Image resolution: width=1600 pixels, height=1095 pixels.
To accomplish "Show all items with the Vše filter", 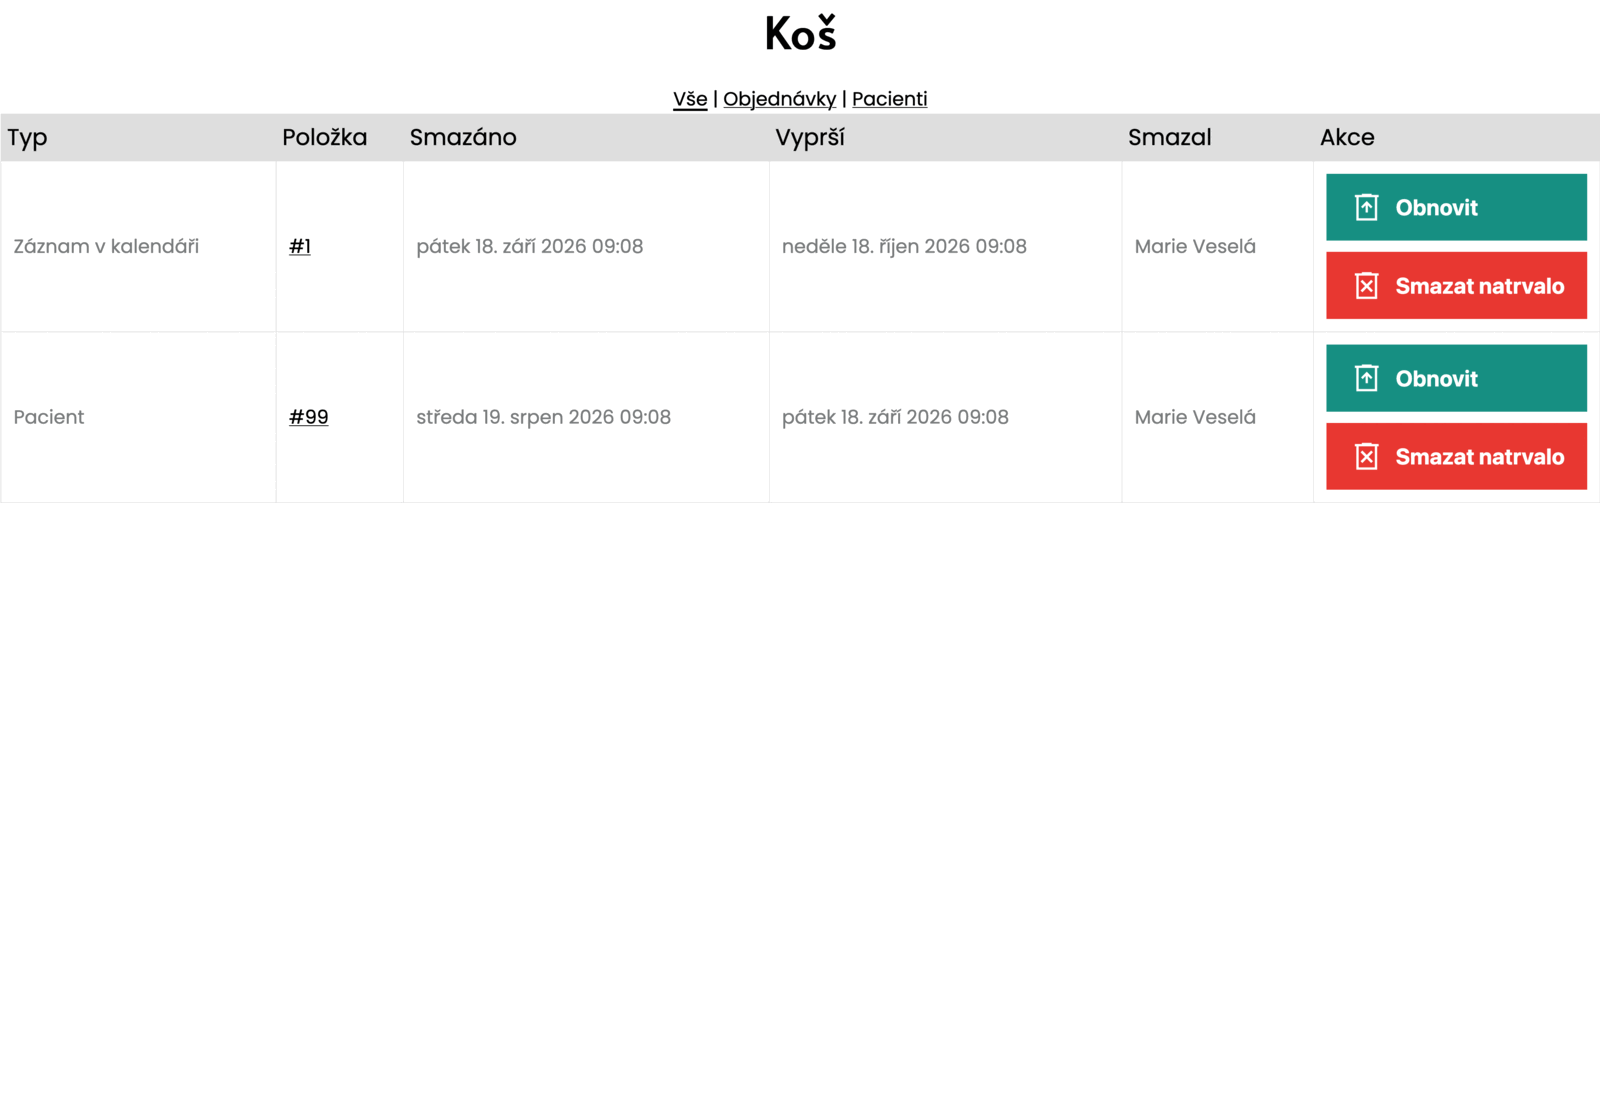I will tap(690, 99).
